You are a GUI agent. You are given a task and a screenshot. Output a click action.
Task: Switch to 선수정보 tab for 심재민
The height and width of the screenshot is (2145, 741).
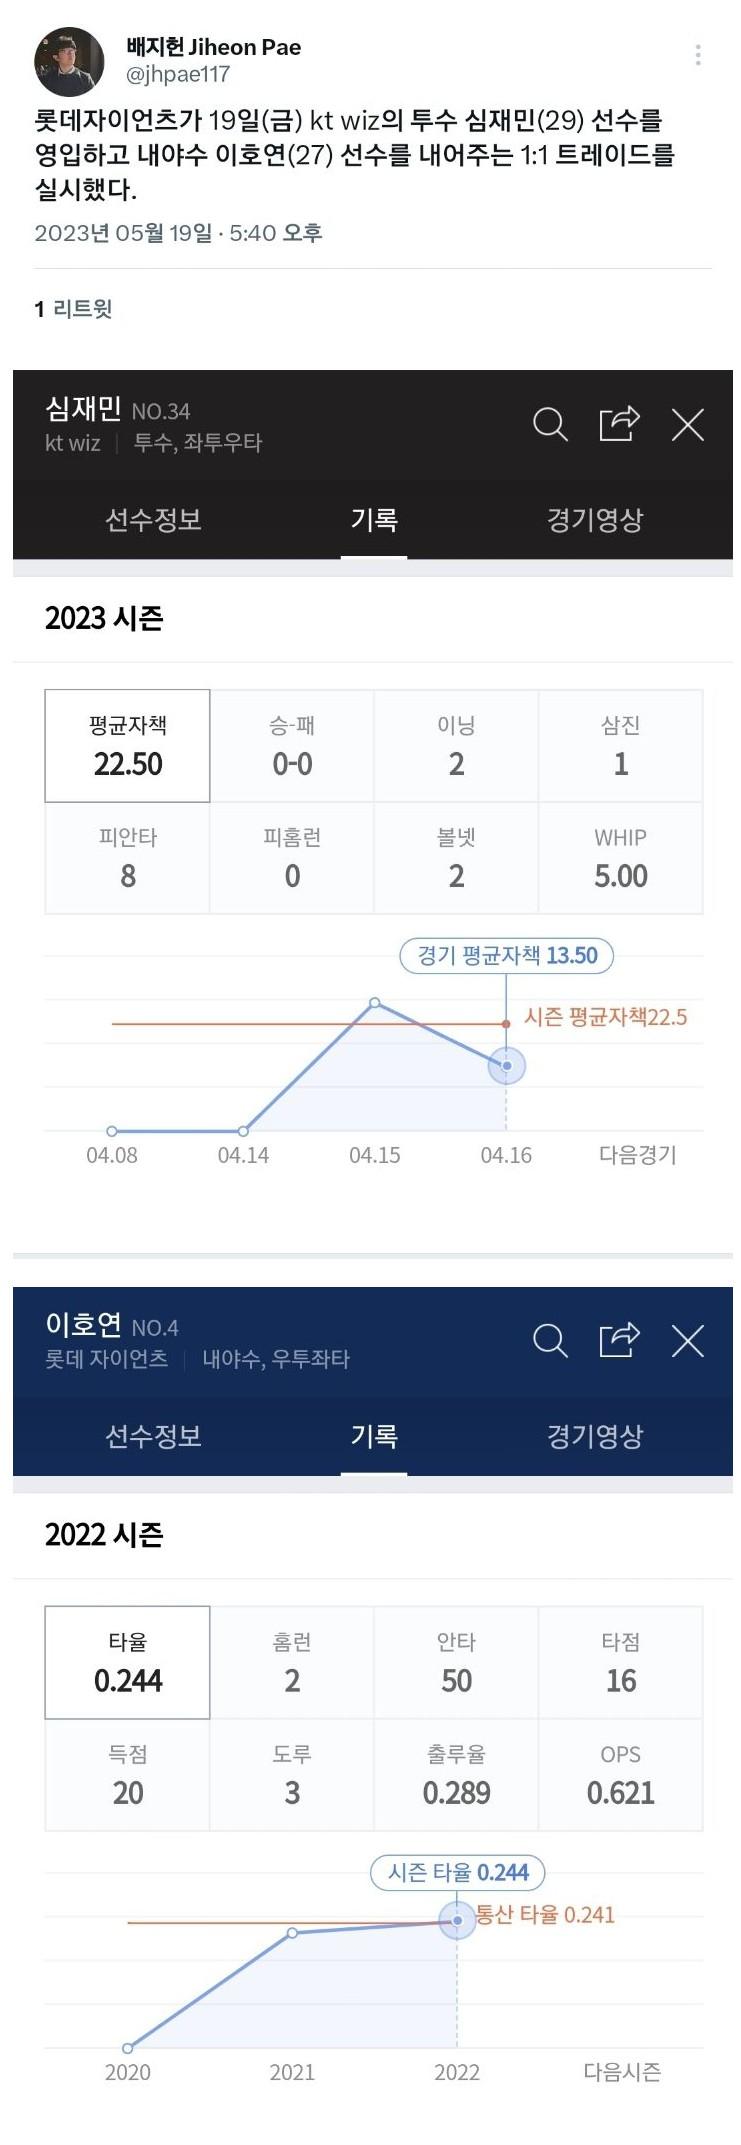tap(154, 520)
